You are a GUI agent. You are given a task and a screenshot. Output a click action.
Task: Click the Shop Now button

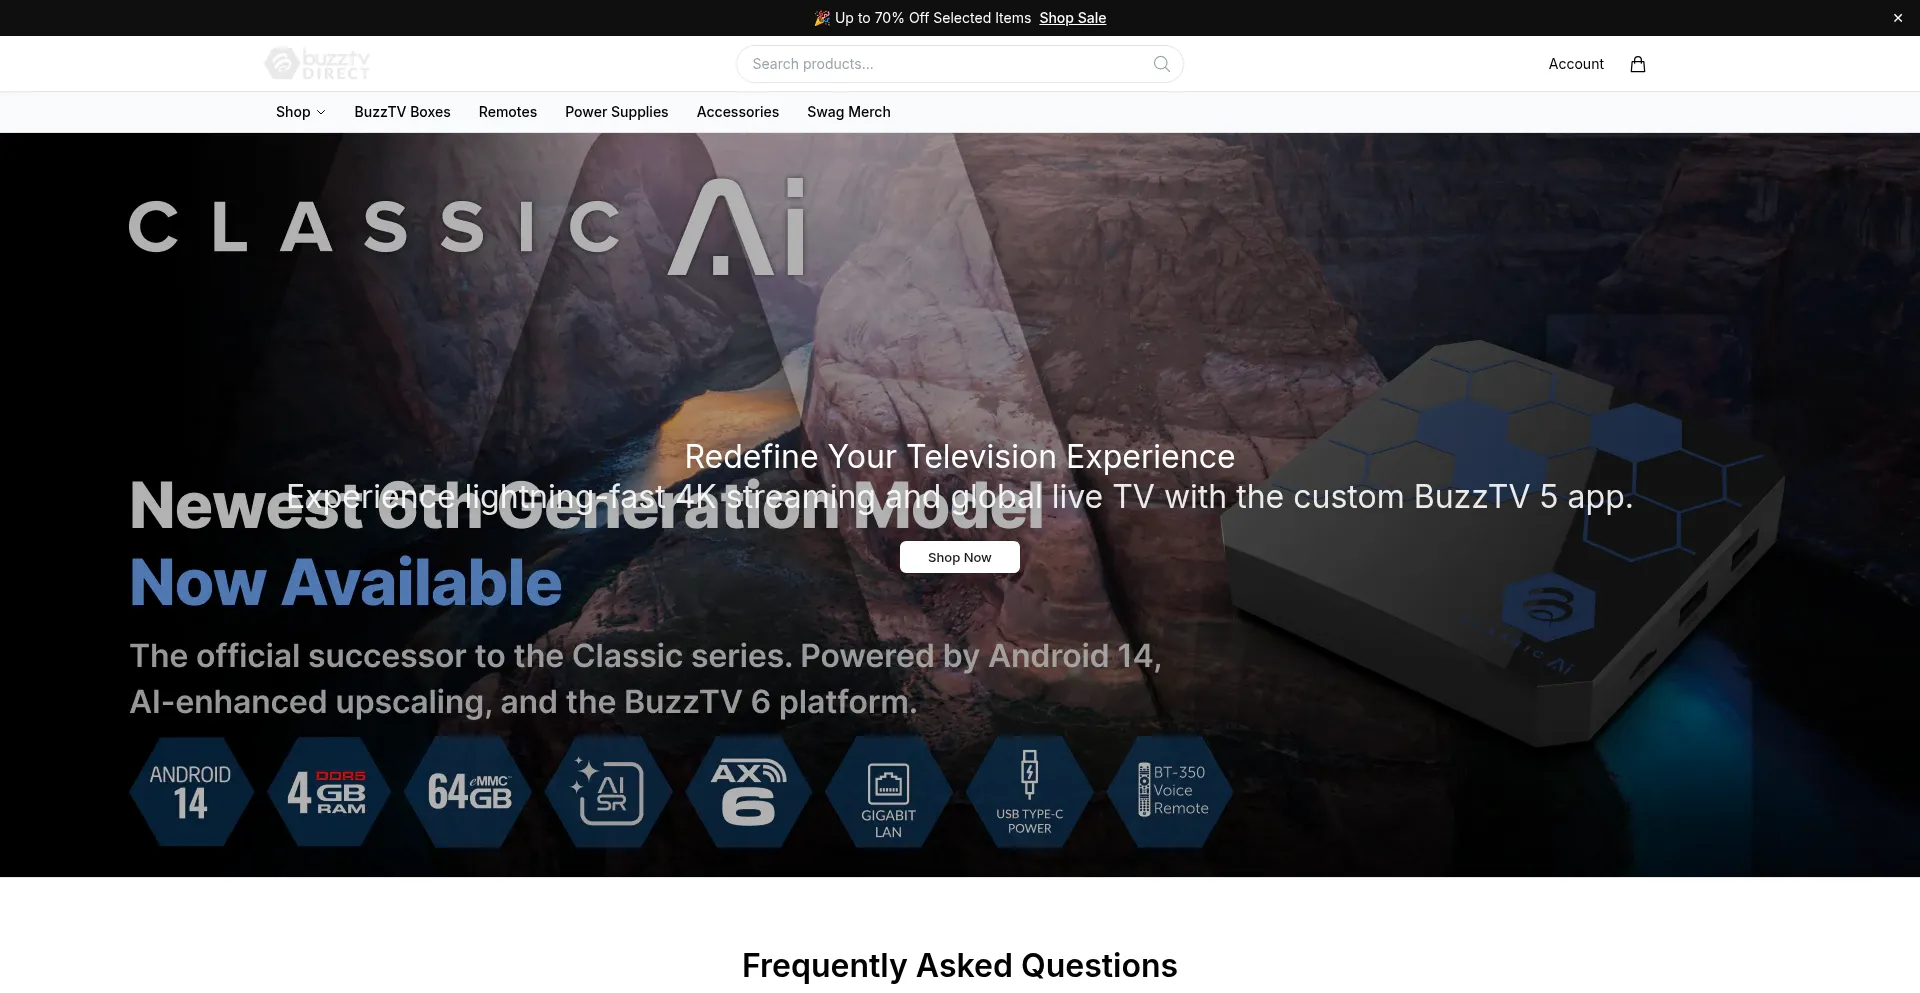pos(960,557)
